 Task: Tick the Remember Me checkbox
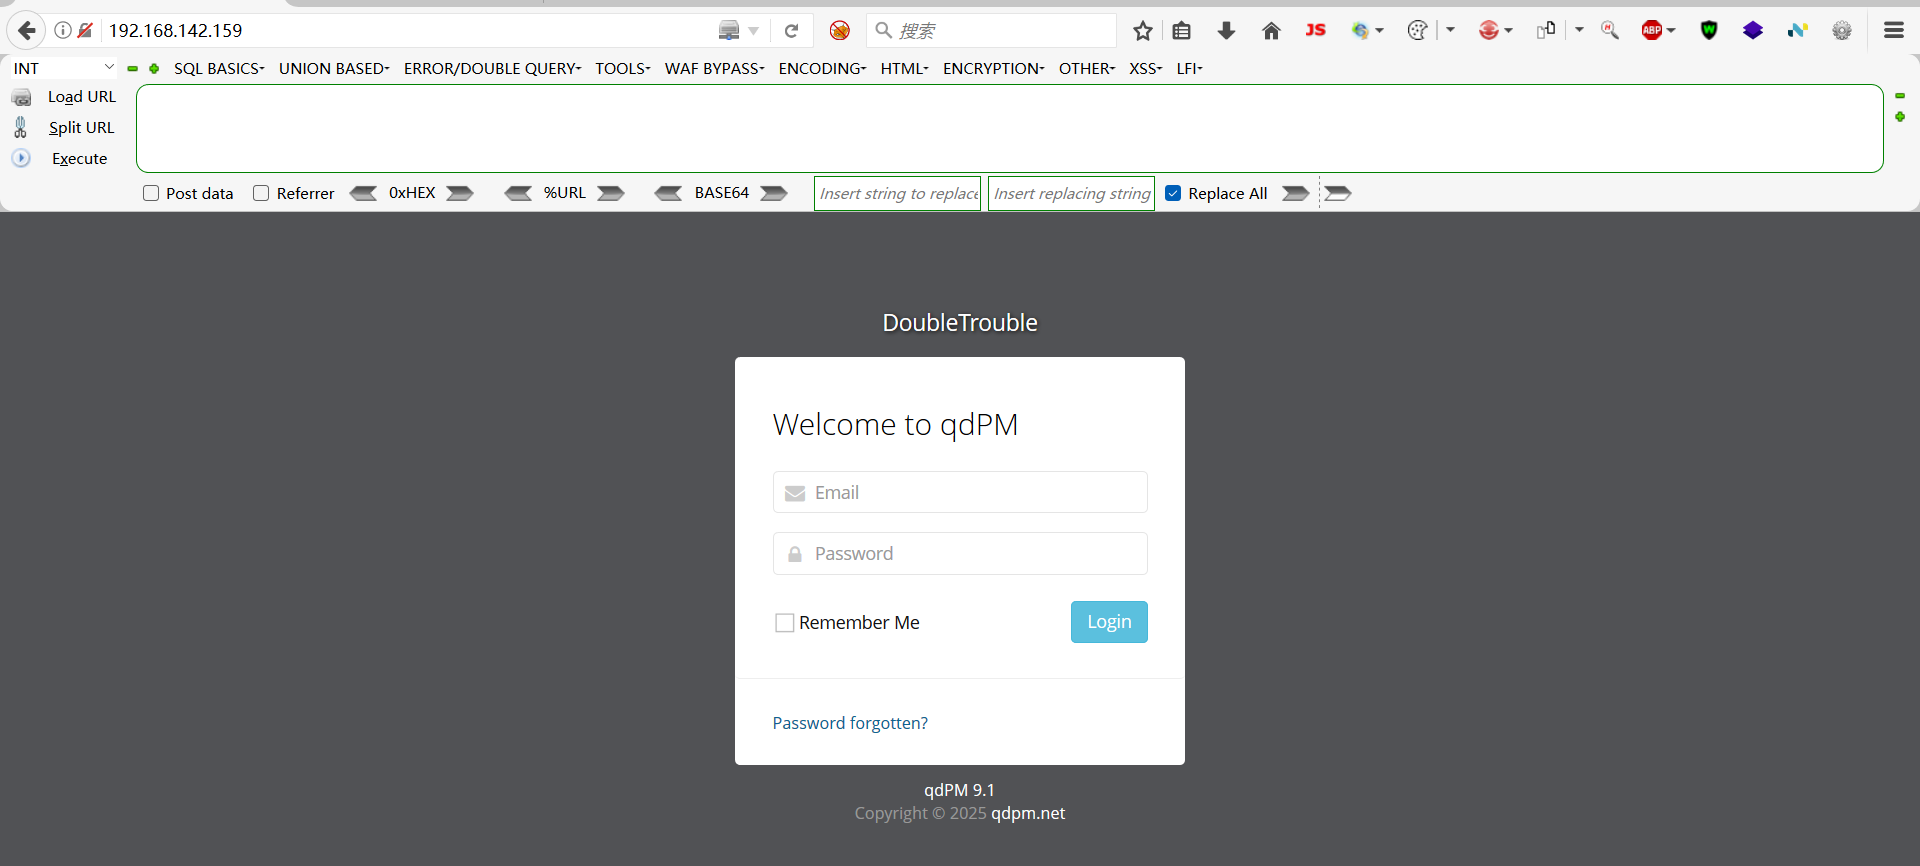785,623
